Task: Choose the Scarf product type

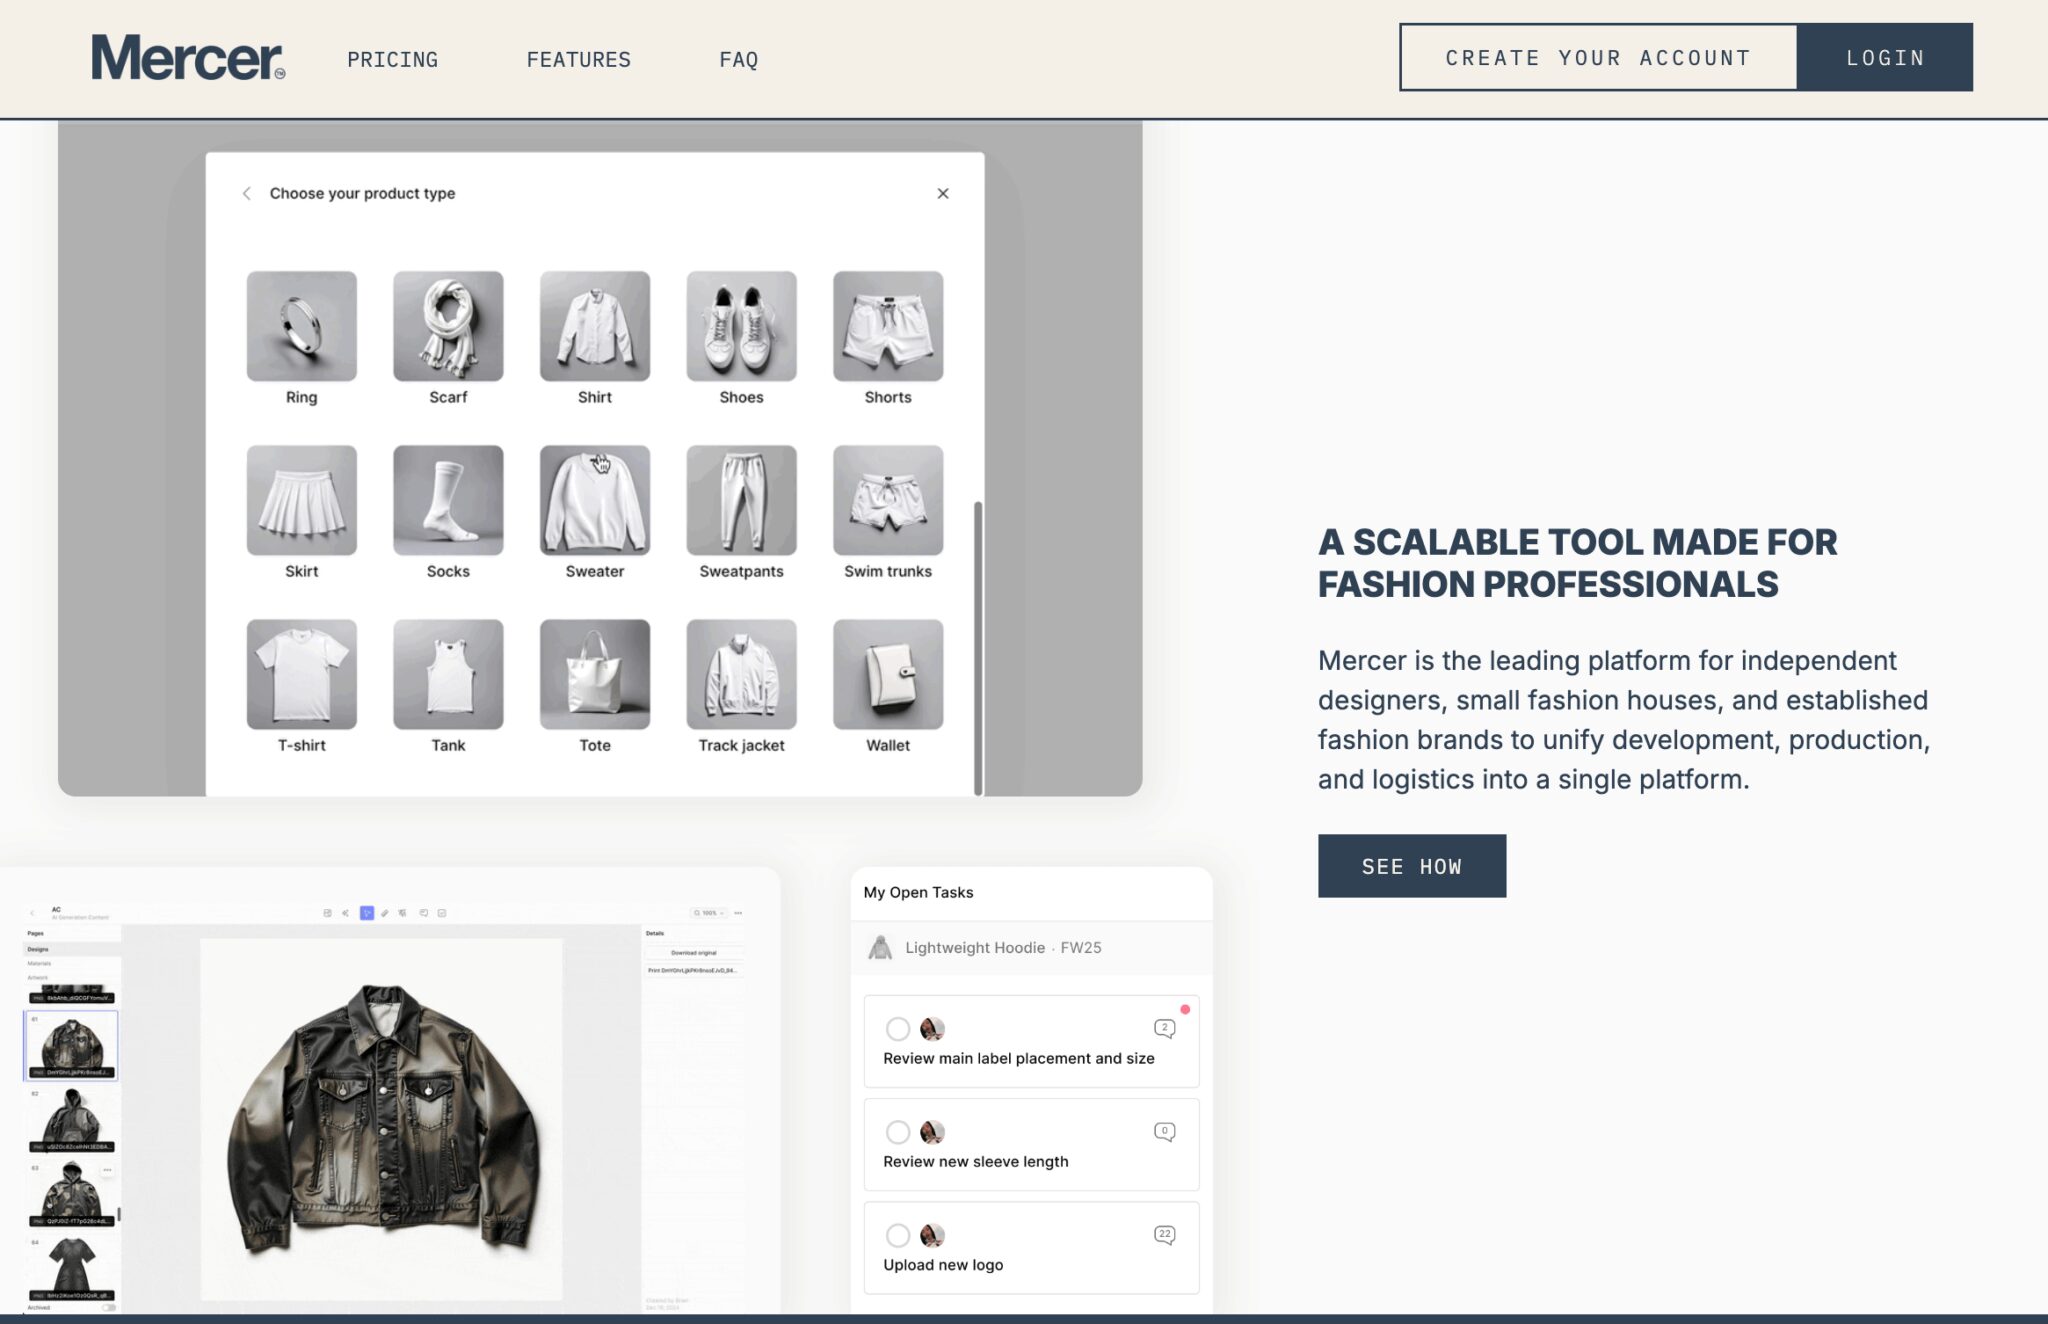Action: click(448, 338)
